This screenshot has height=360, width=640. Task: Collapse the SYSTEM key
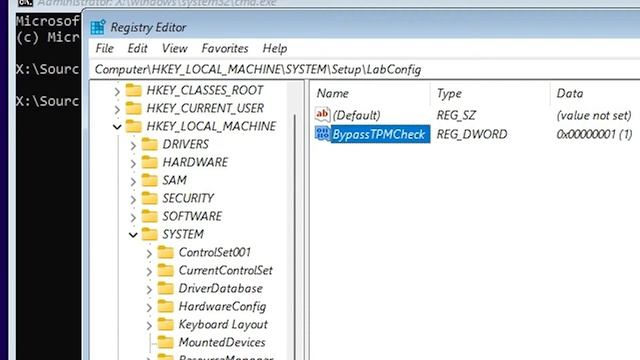133,235
